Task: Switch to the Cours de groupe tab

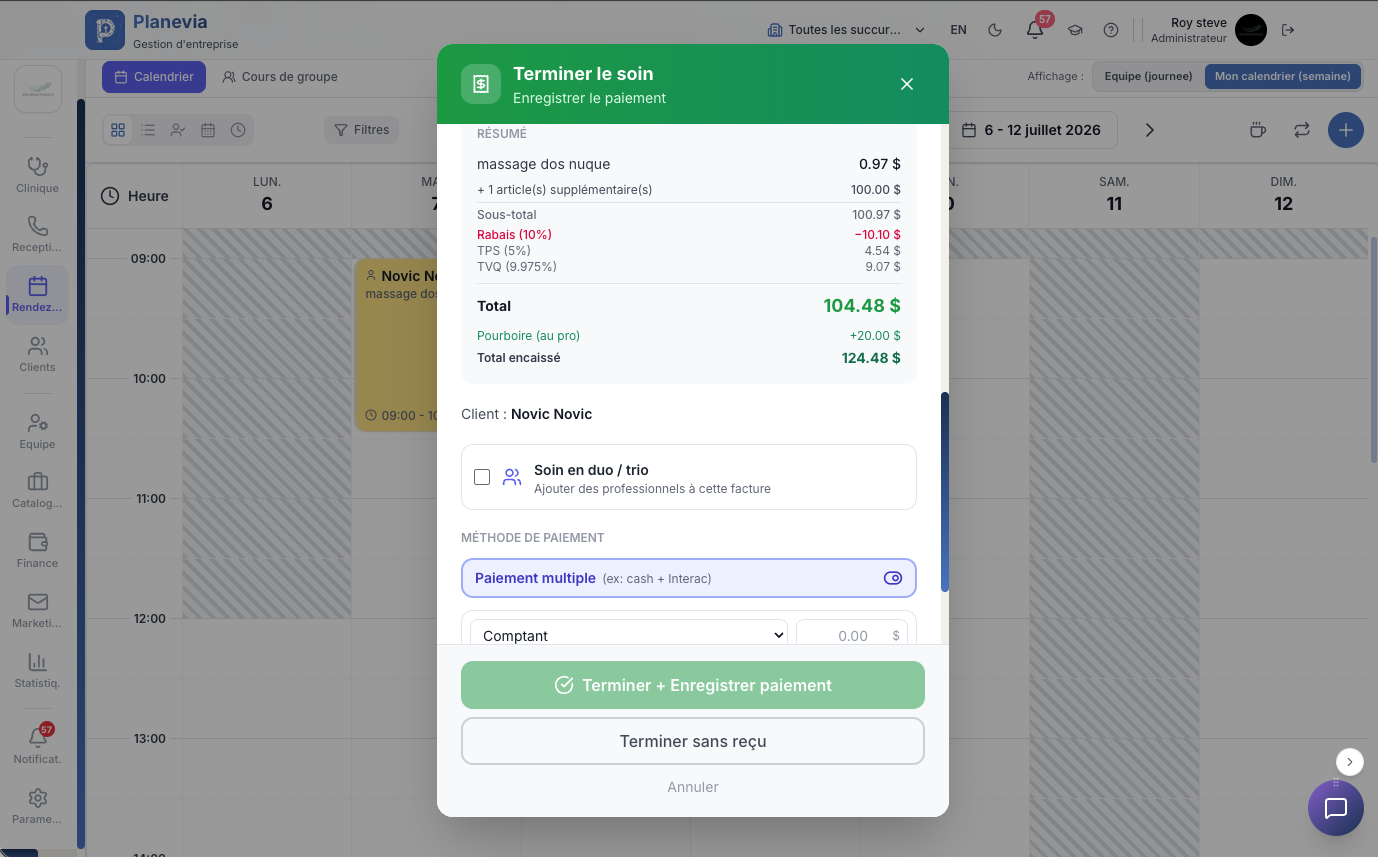Action: (280, 77)
